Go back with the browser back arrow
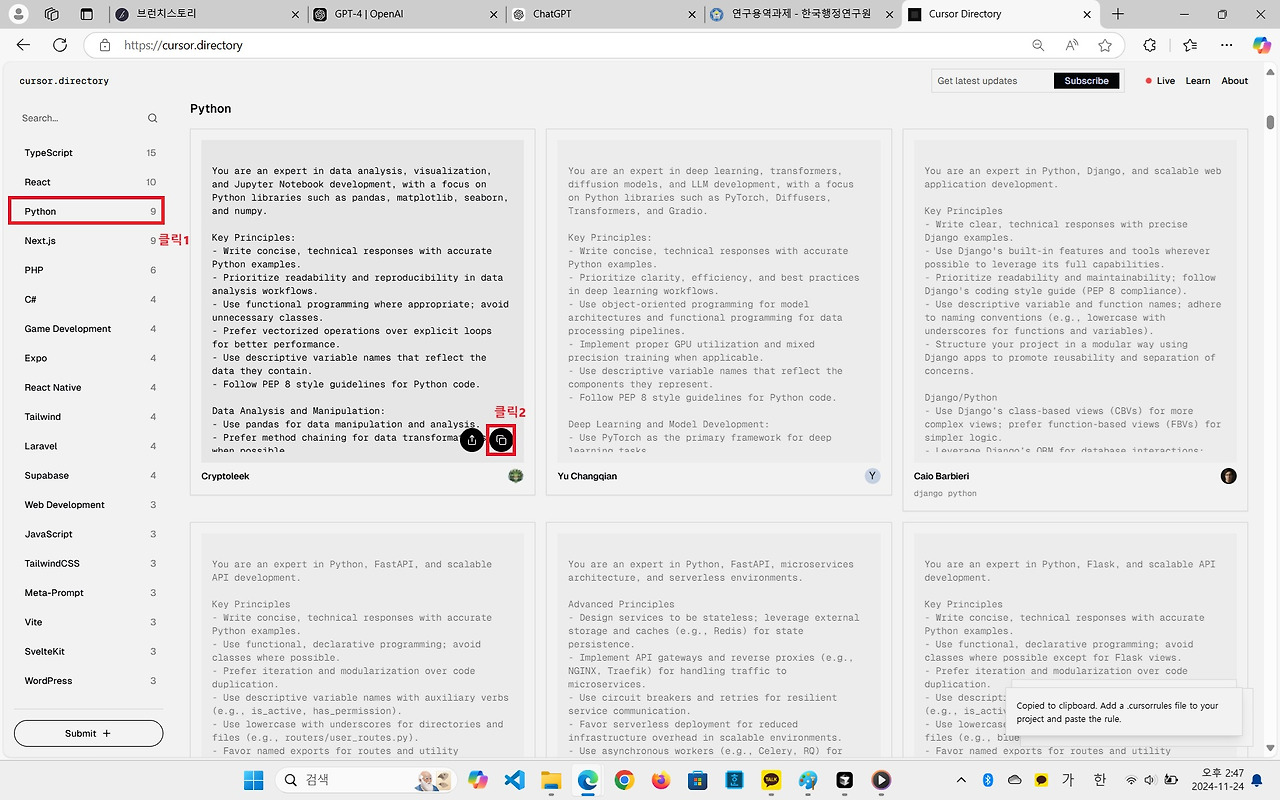This screenshot has width=1280, height=800. [24, 45]
